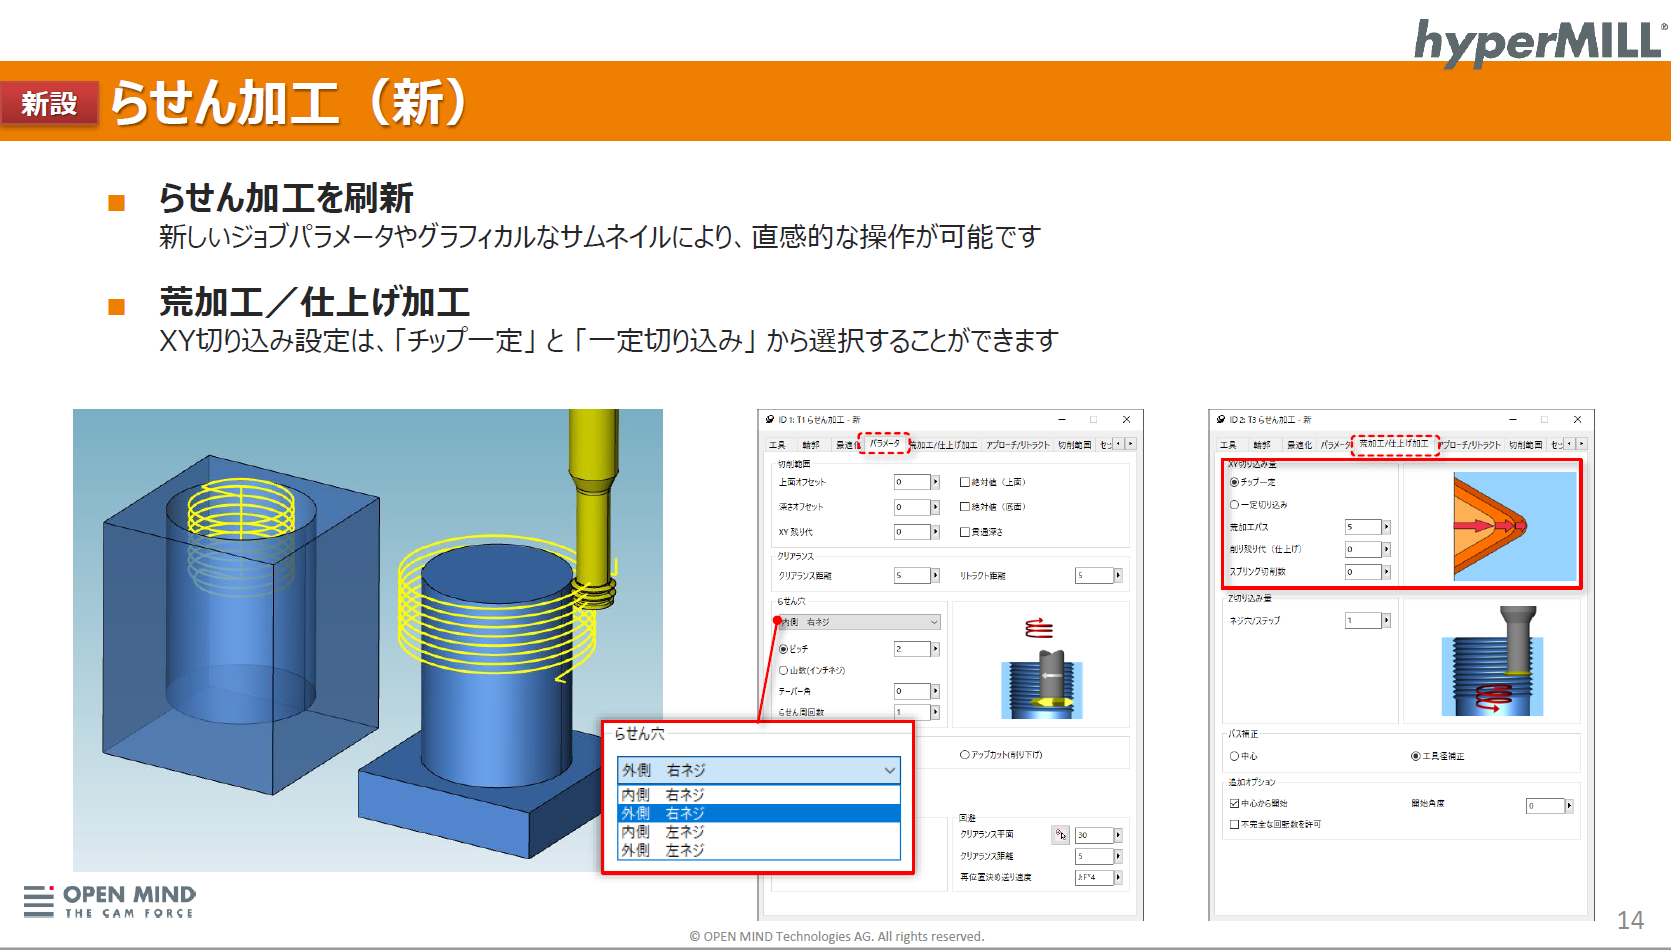Click the tab scroll-left arrow in right dialog
Image resolution: width=1671 pixels, height=950 pixels.
(1569, 444)
